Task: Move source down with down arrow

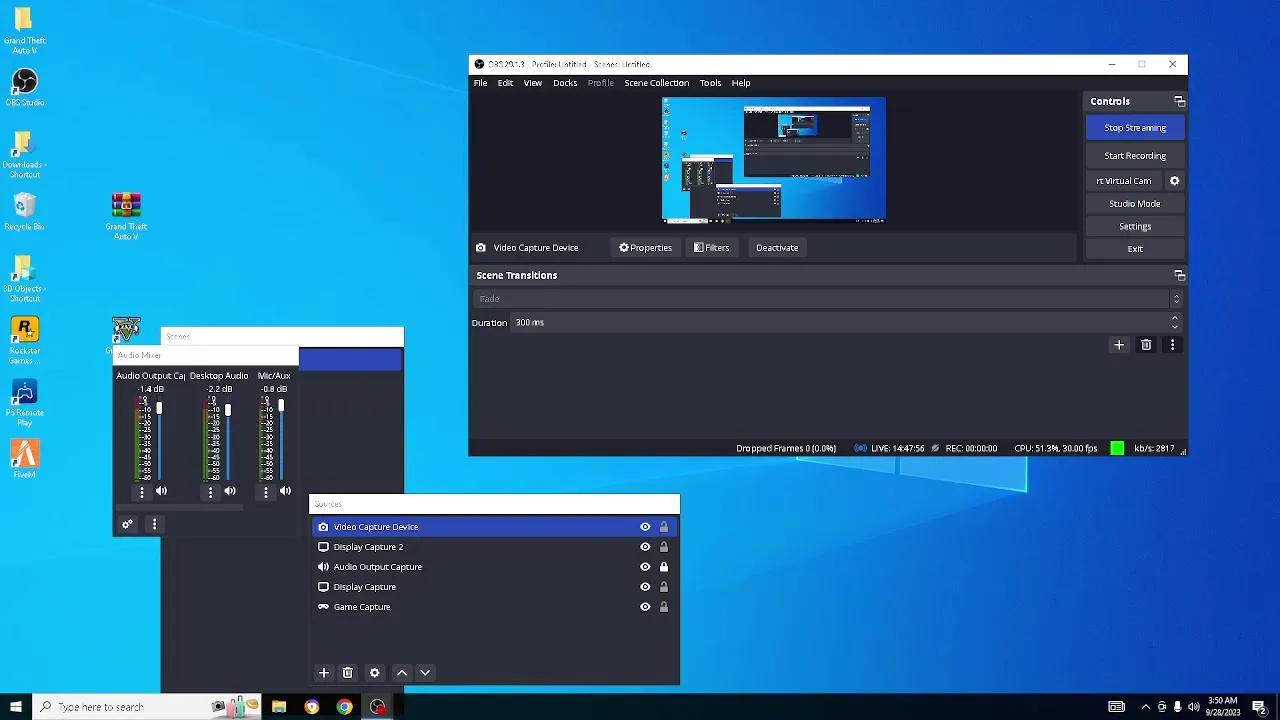Action: tap(425, 673)
